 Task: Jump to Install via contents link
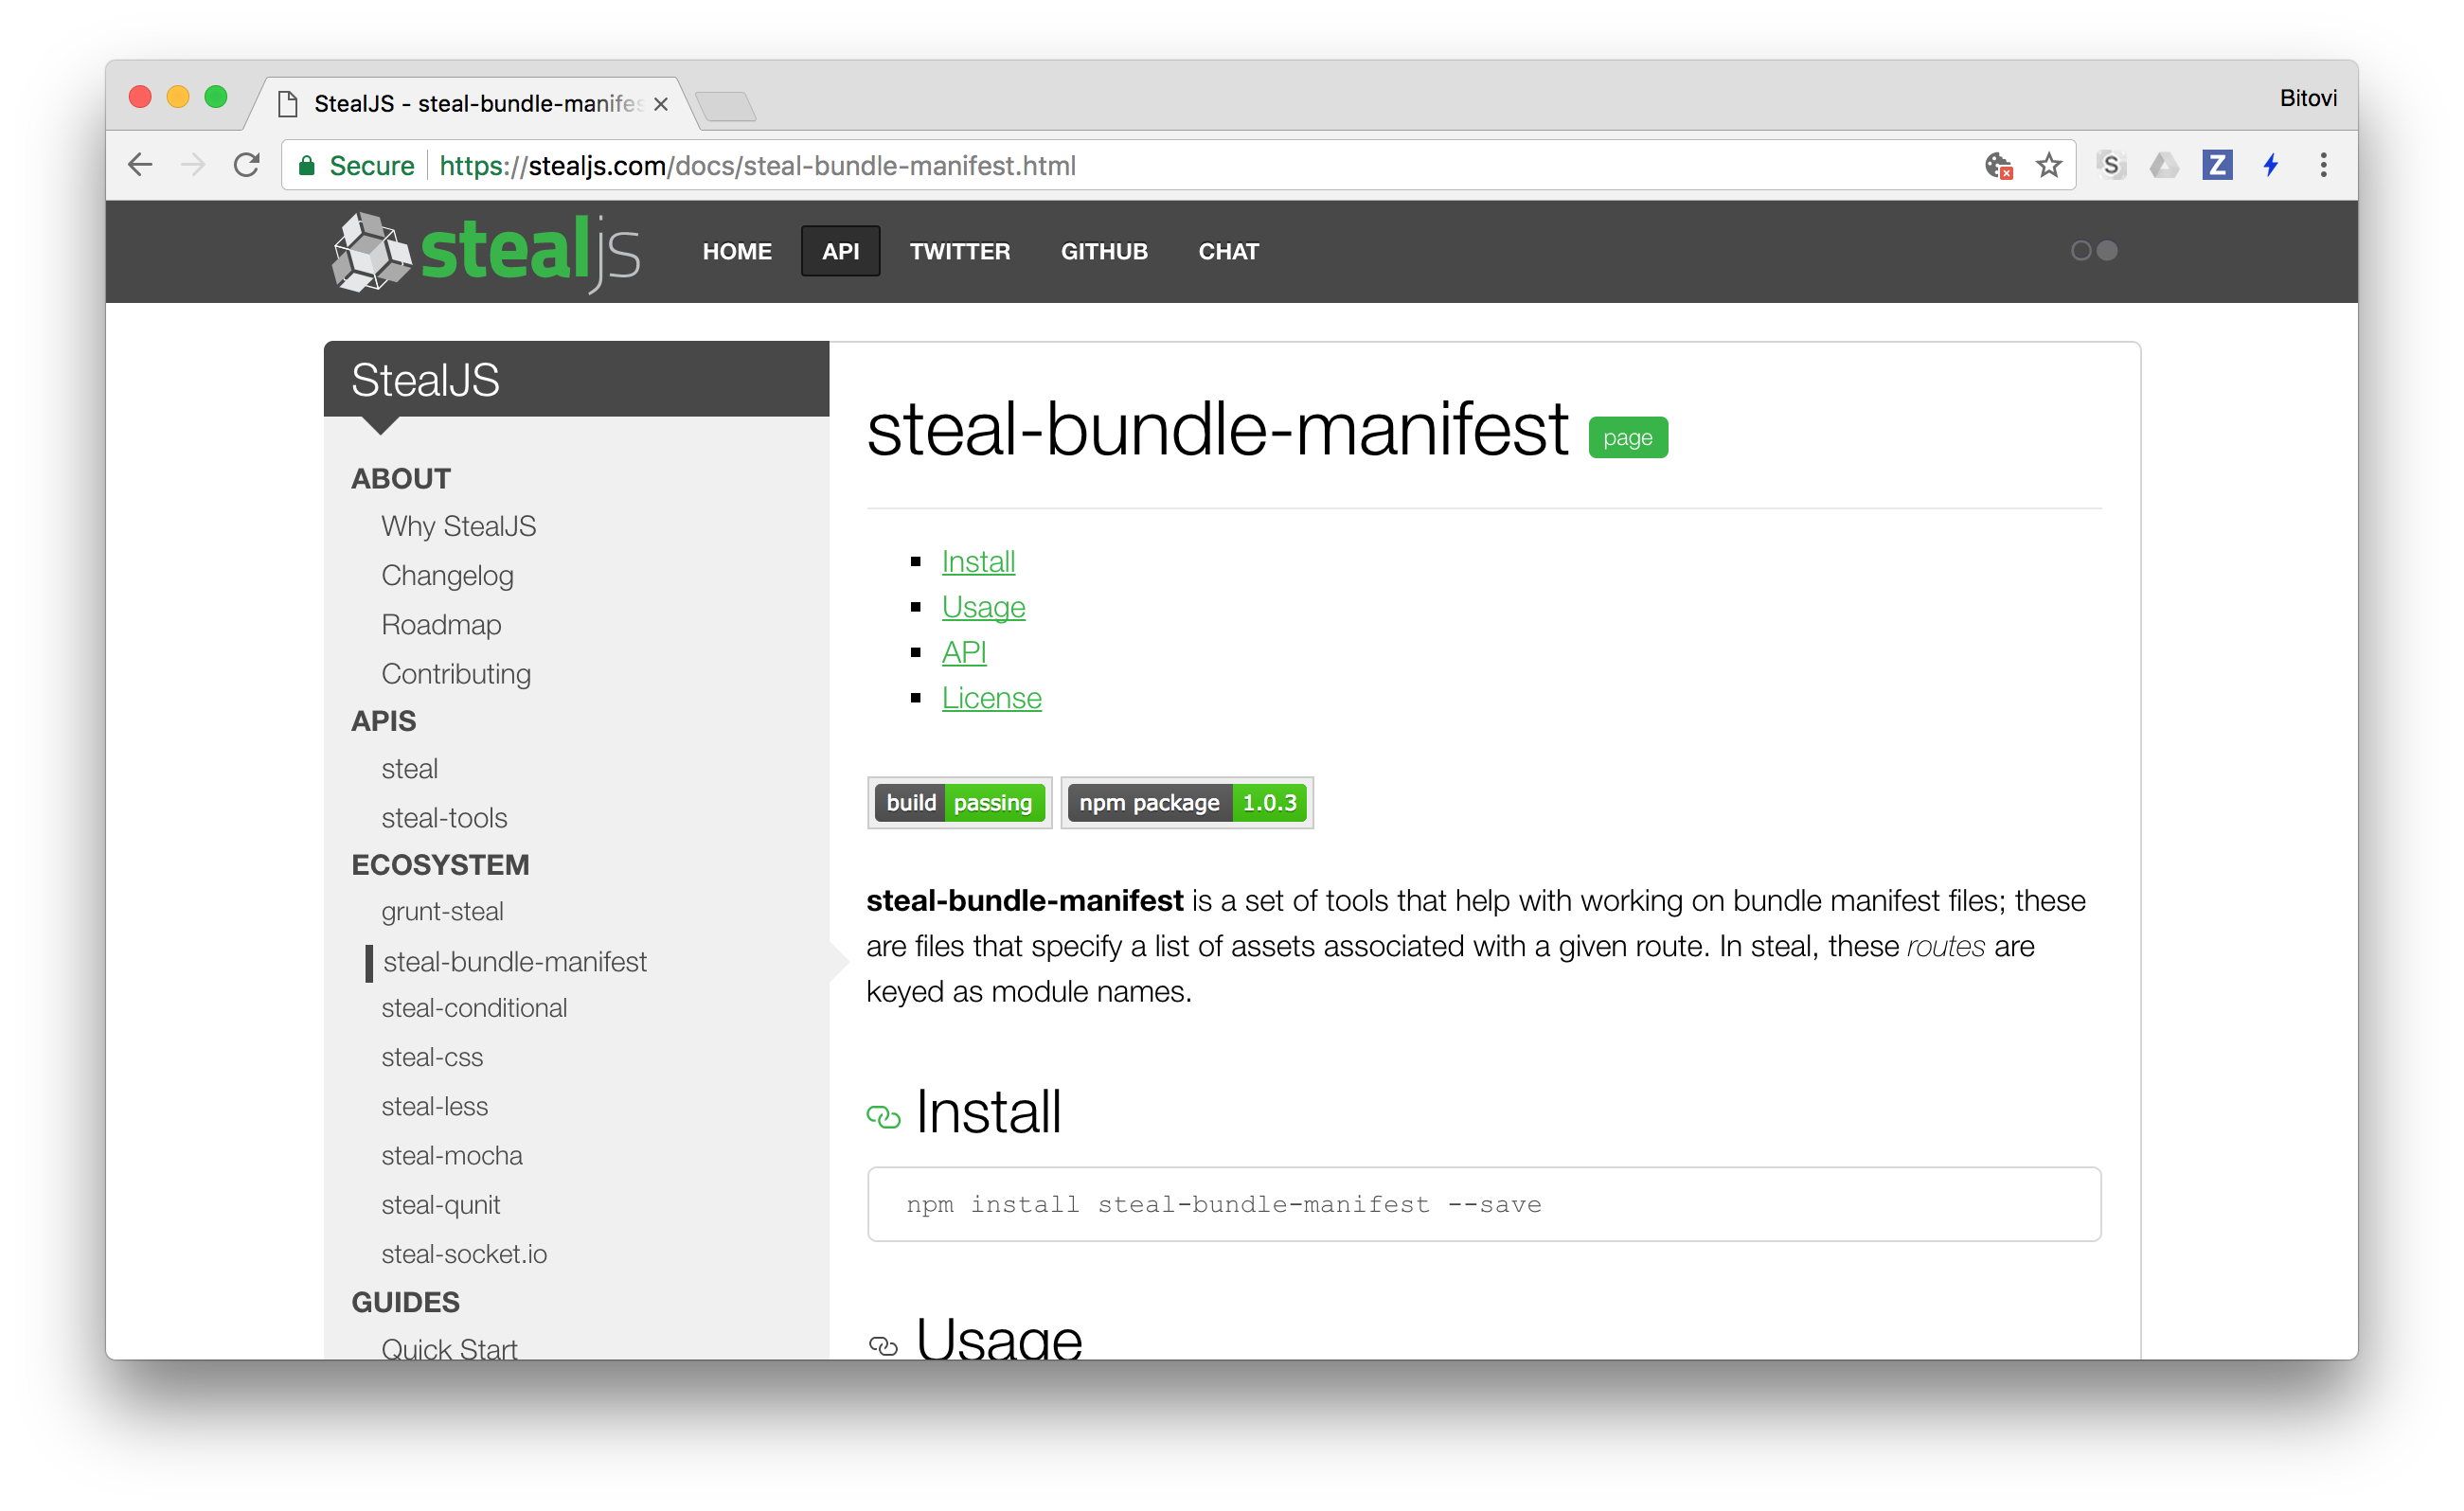[978, 562]
